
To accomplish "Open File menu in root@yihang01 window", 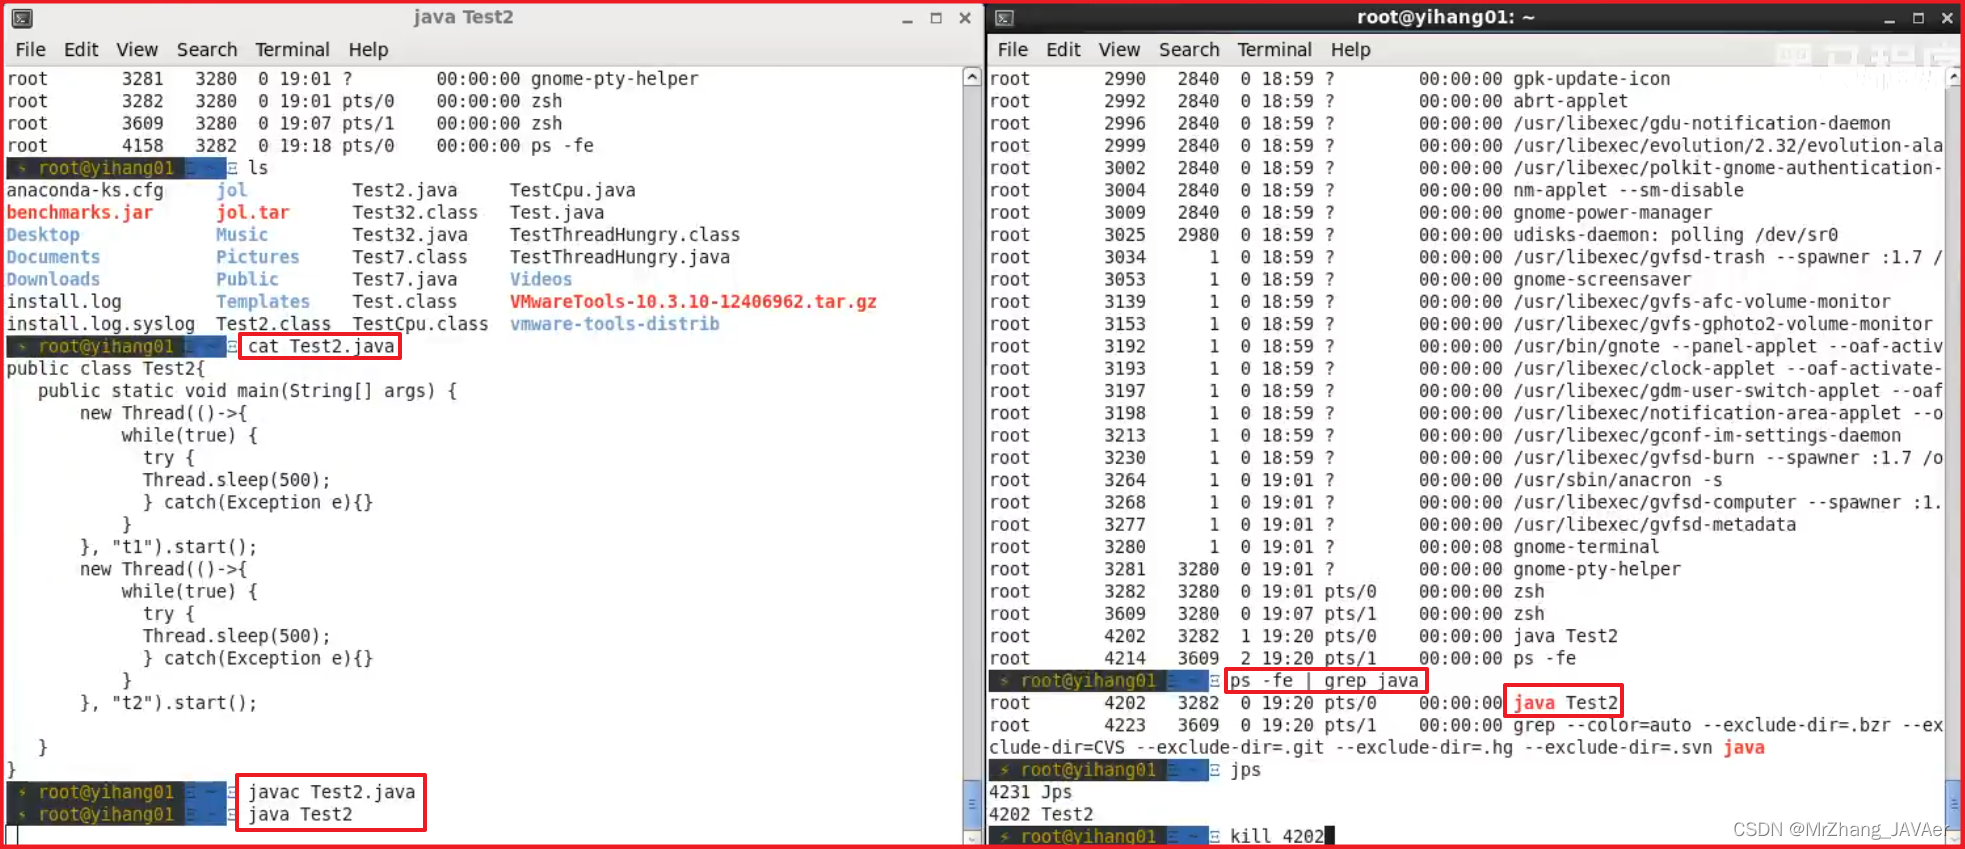I will (x=1012, y=49).
